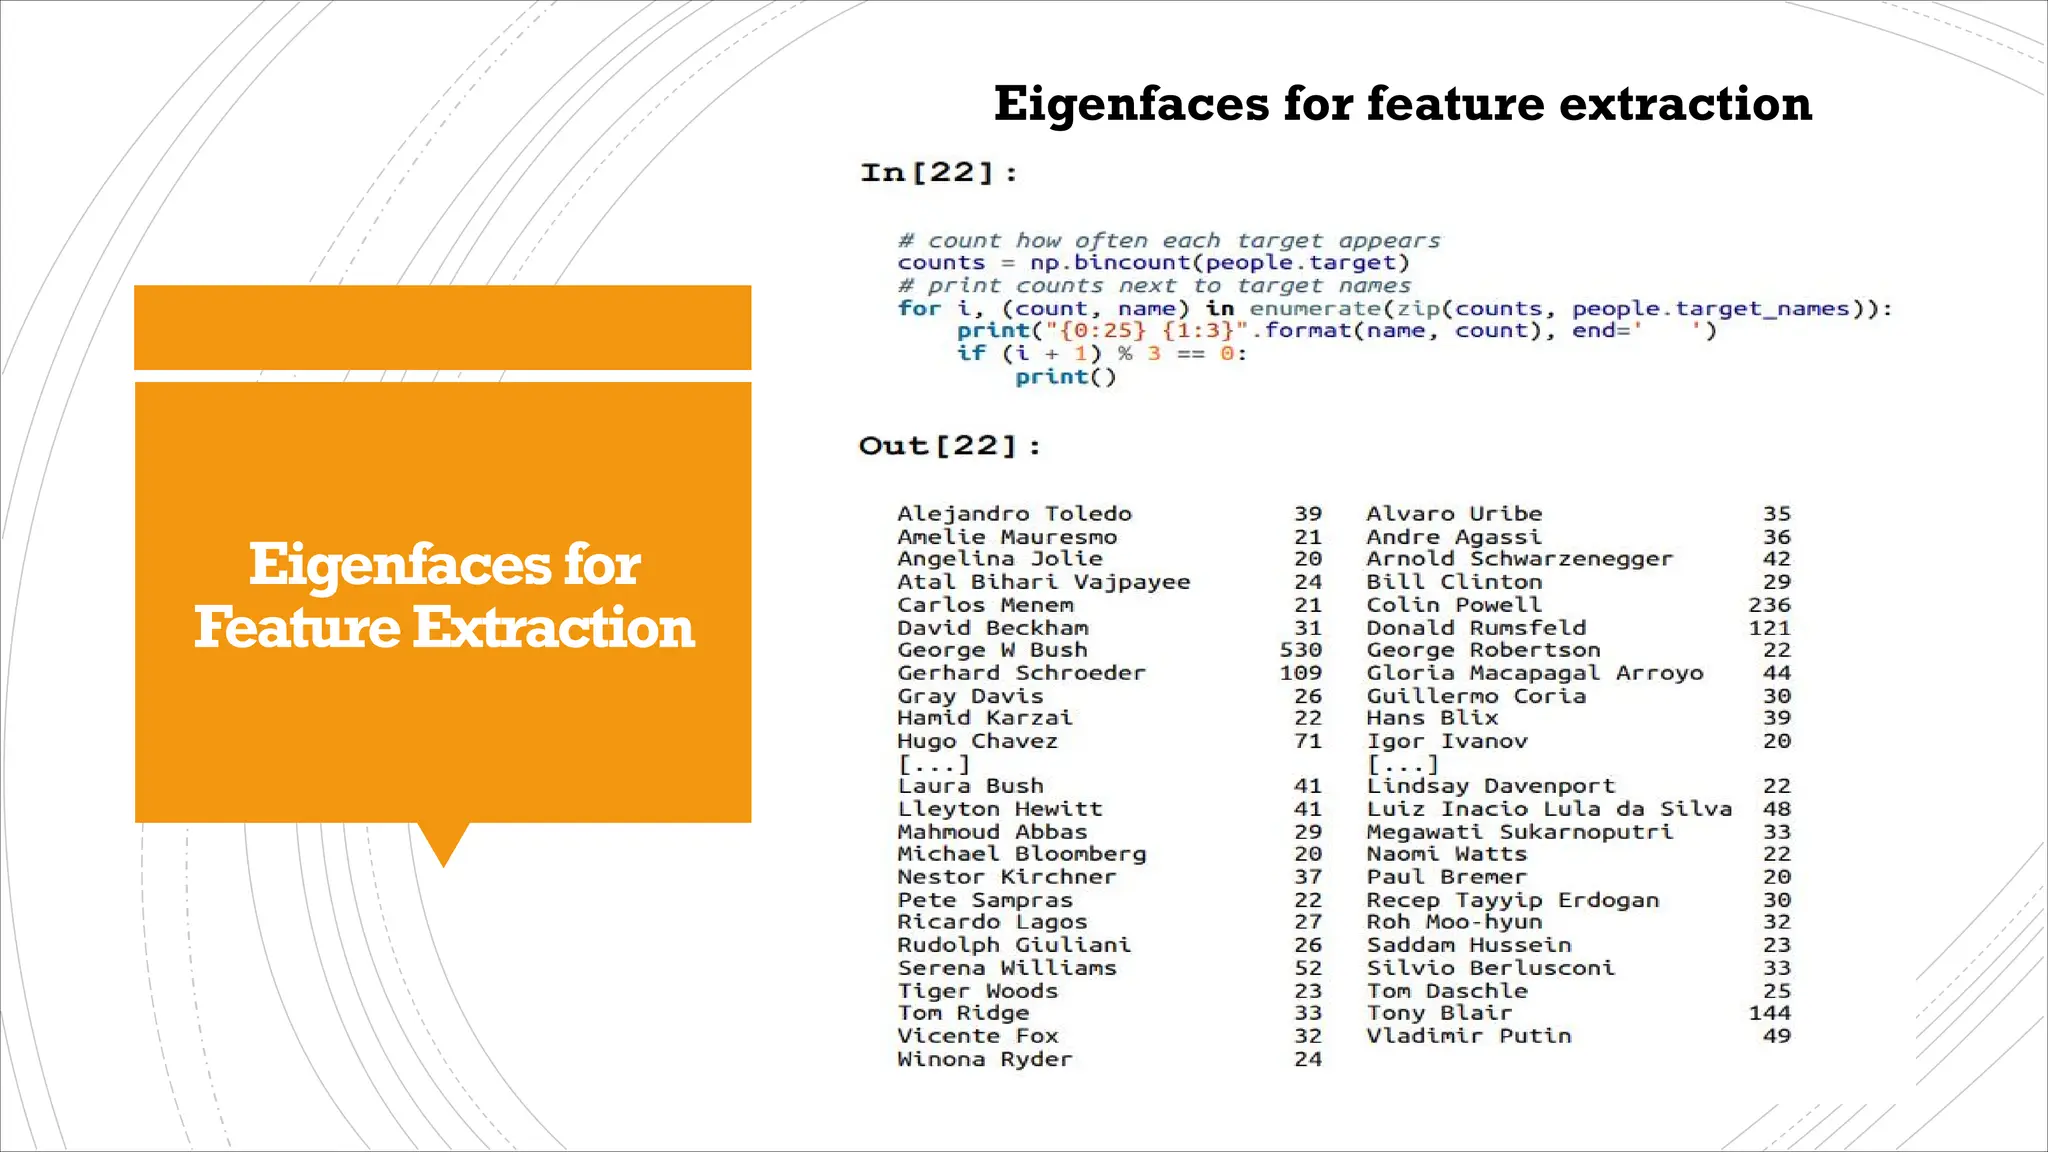This screenshot has width=2048, height=1152.
Task: Click the name 'Serena Williams'
Action: click(1007, 968)
